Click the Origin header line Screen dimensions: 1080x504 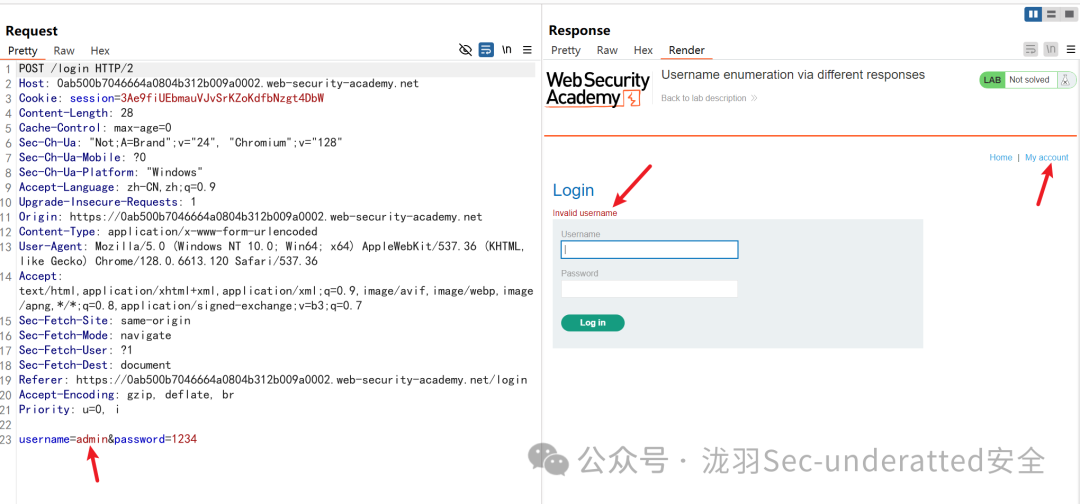(x=250, y=217)
